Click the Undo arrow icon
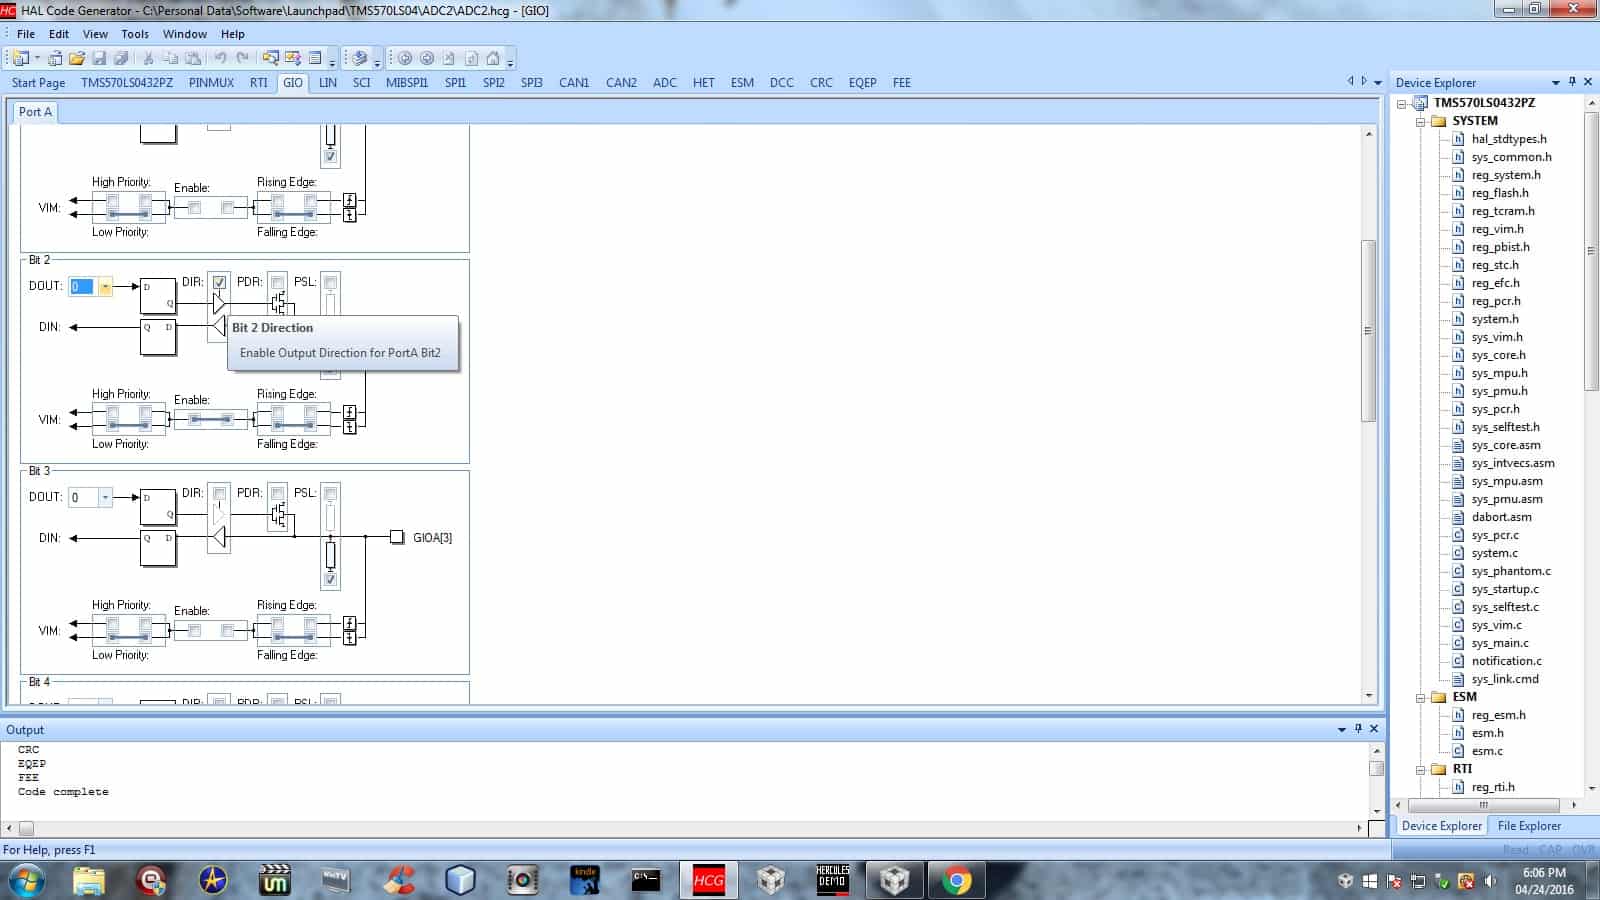Screen dimensions: 1600x900 point(220,58)
